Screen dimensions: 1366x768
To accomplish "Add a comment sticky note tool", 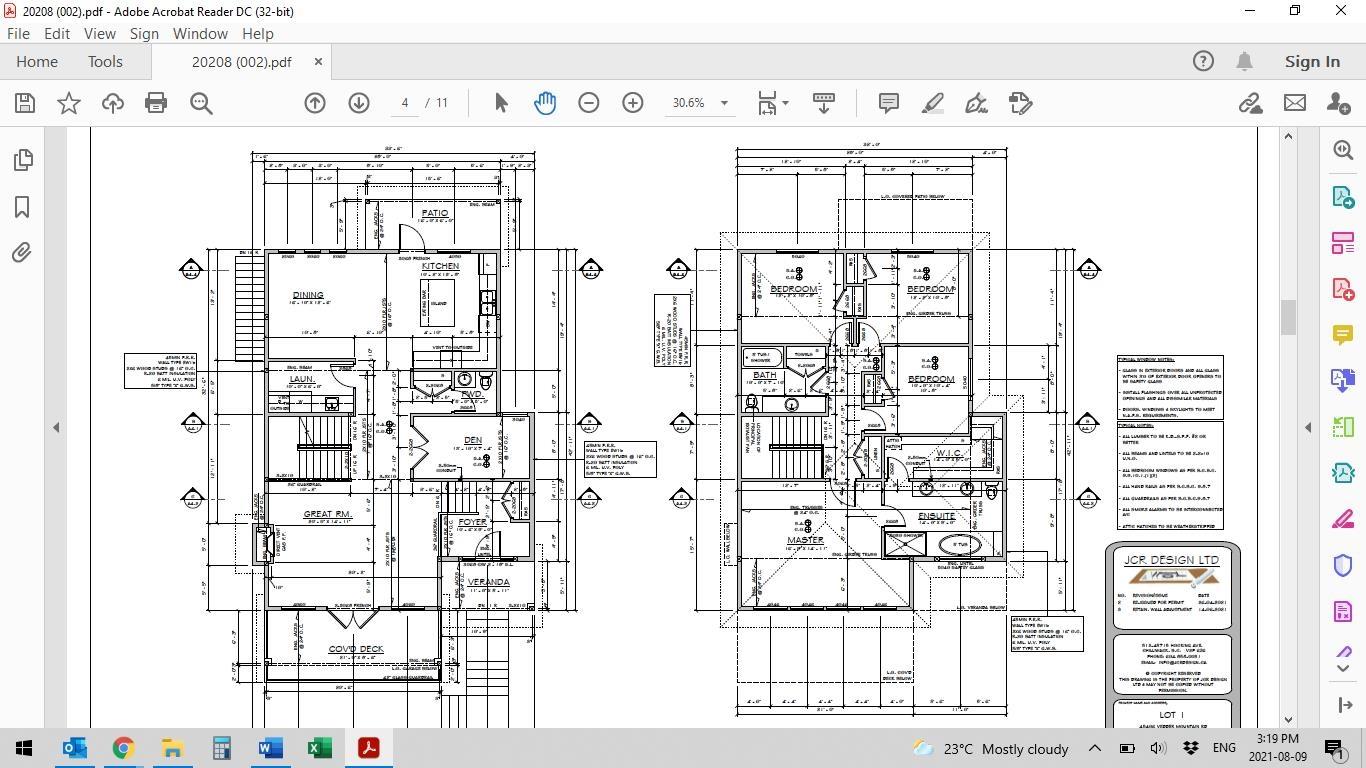I will pos(888,103).
